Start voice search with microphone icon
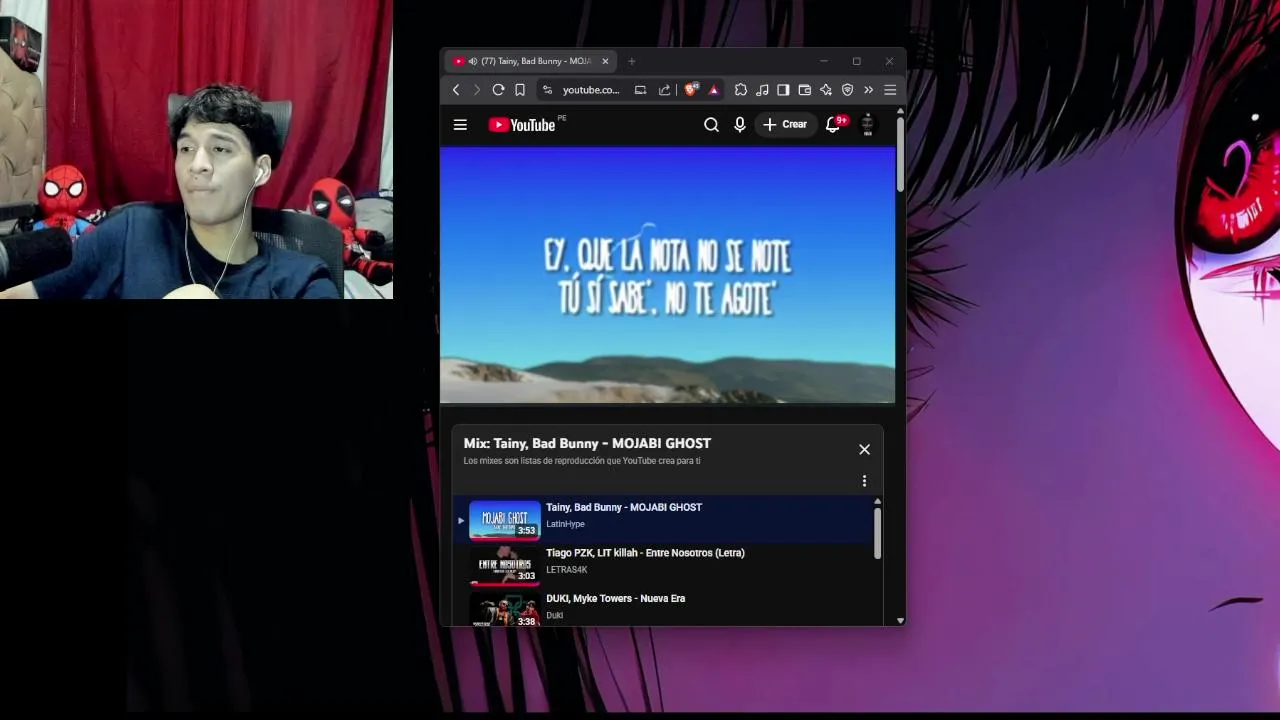 coord(740,125)
